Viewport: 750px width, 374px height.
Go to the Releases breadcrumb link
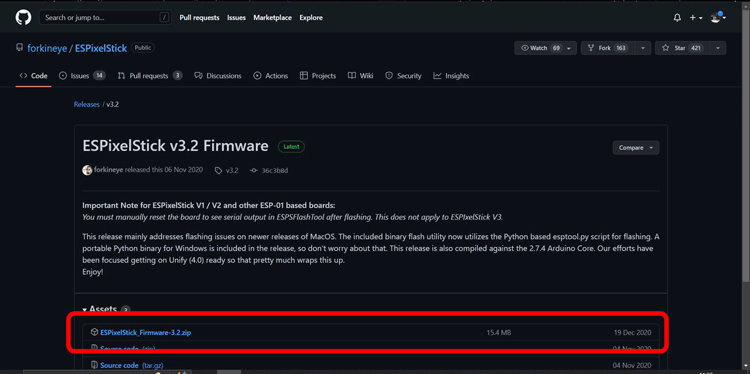click(x=87, y=104)
